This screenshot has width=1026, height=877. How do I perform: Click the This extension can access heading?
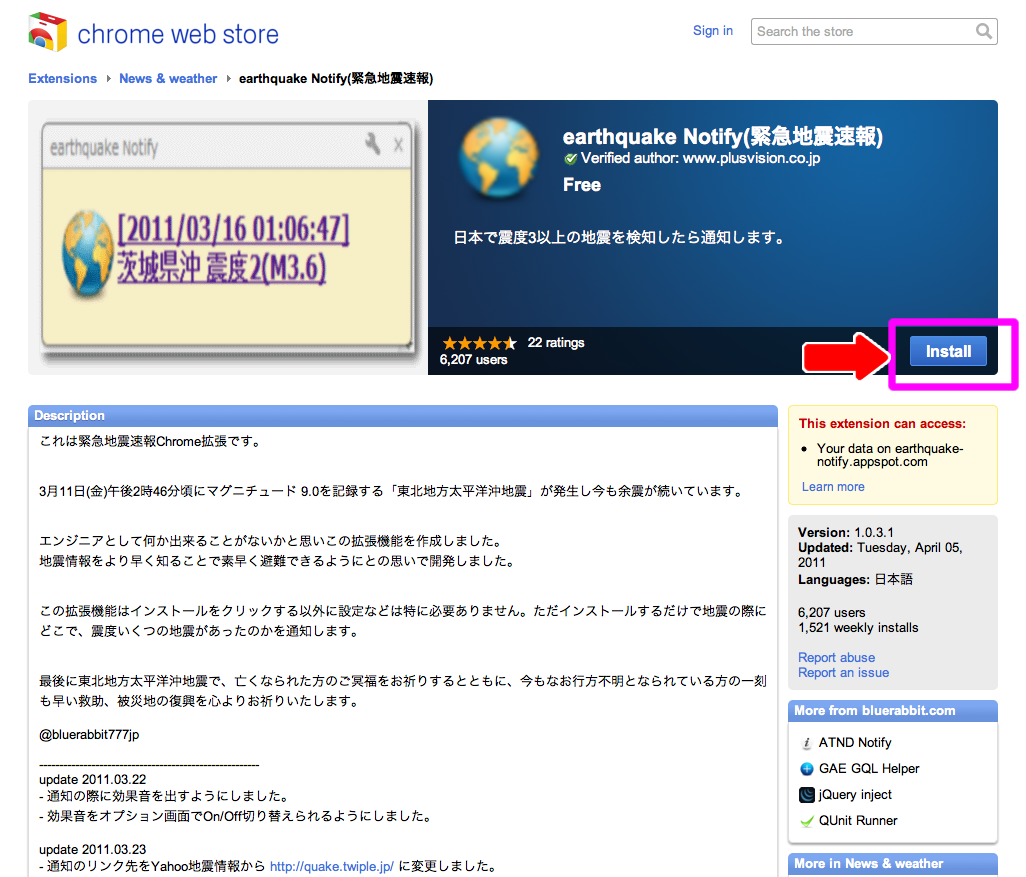pos(882,423)
